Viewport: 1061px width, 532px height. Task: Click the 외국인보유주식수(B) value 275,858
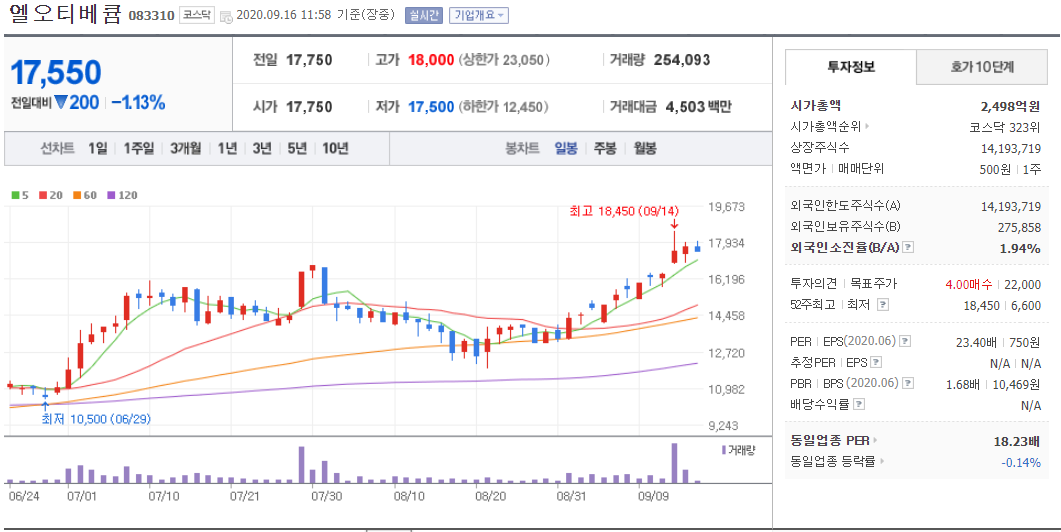1020,227
